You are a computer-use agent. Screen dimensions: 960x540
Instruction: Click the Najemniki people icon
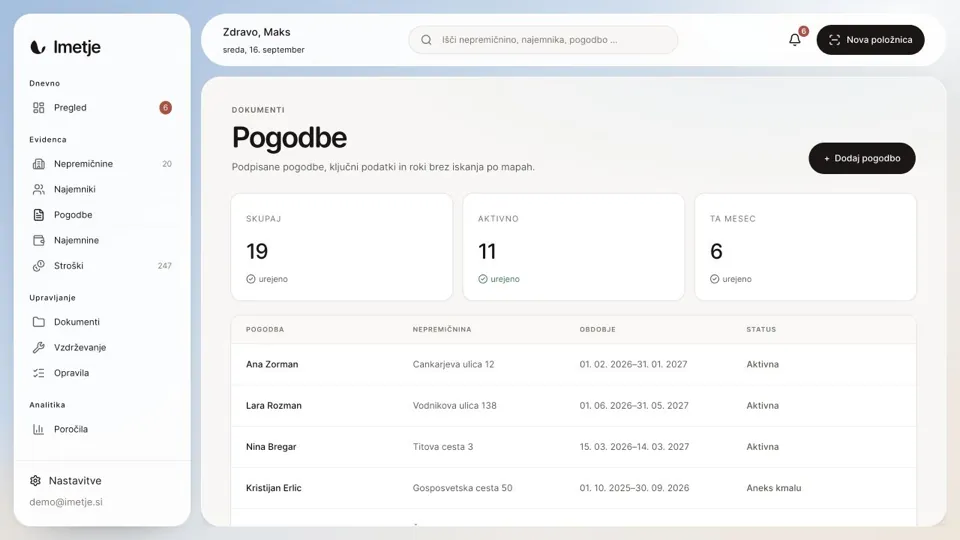[39, 189]
